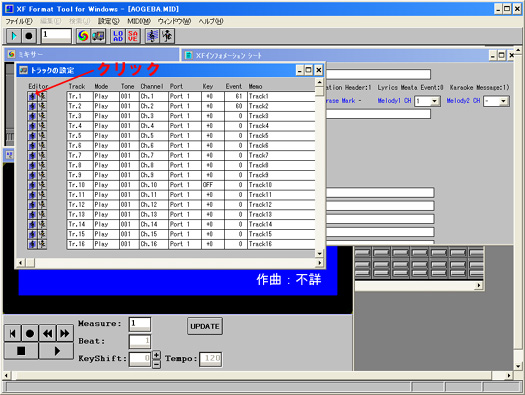Viewport: 525px width, 395px height.
Task: Click the Tempo field showing 120
Action: [211, 359]
